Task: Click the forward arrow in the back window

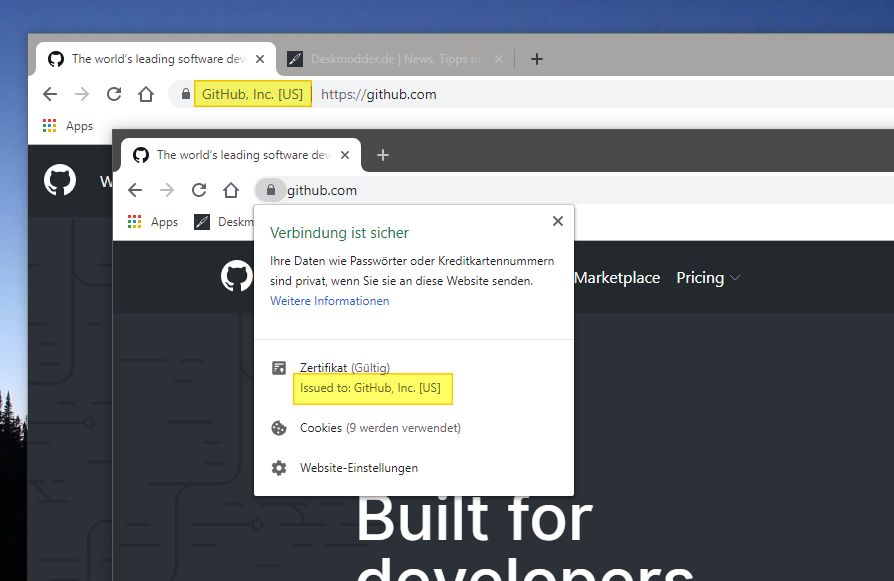Action: [x=82, y=94]
